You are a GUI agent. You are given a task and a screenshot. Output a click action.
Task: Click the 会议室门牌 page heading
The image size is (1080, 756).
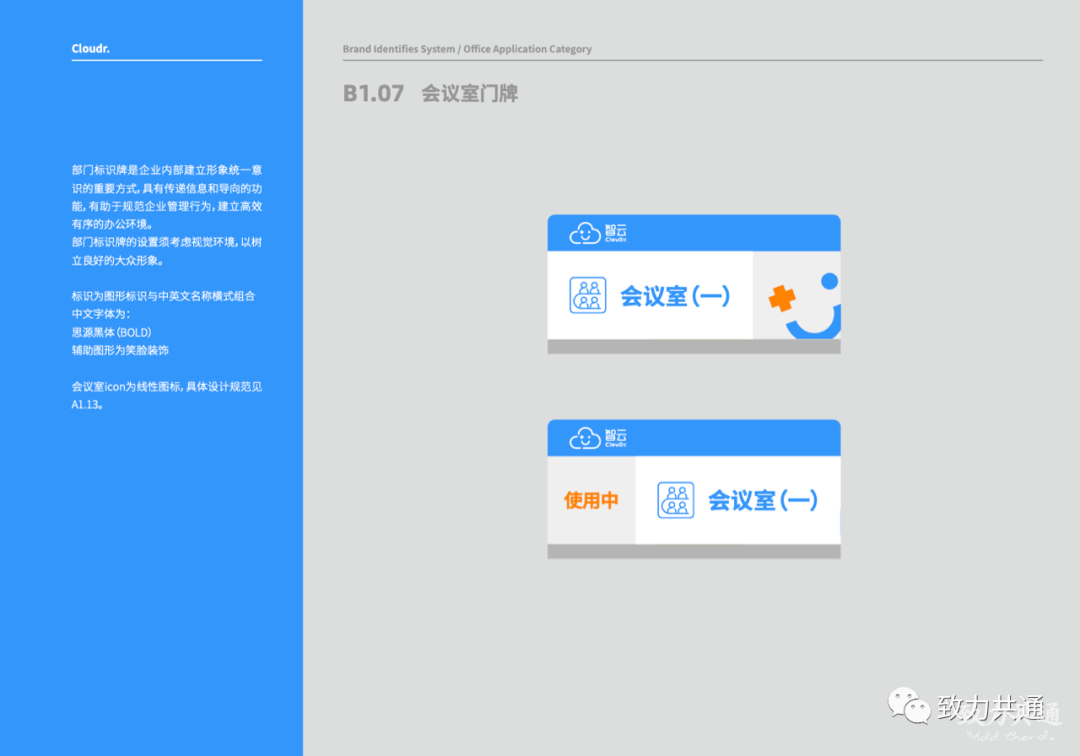click(469, 94)
